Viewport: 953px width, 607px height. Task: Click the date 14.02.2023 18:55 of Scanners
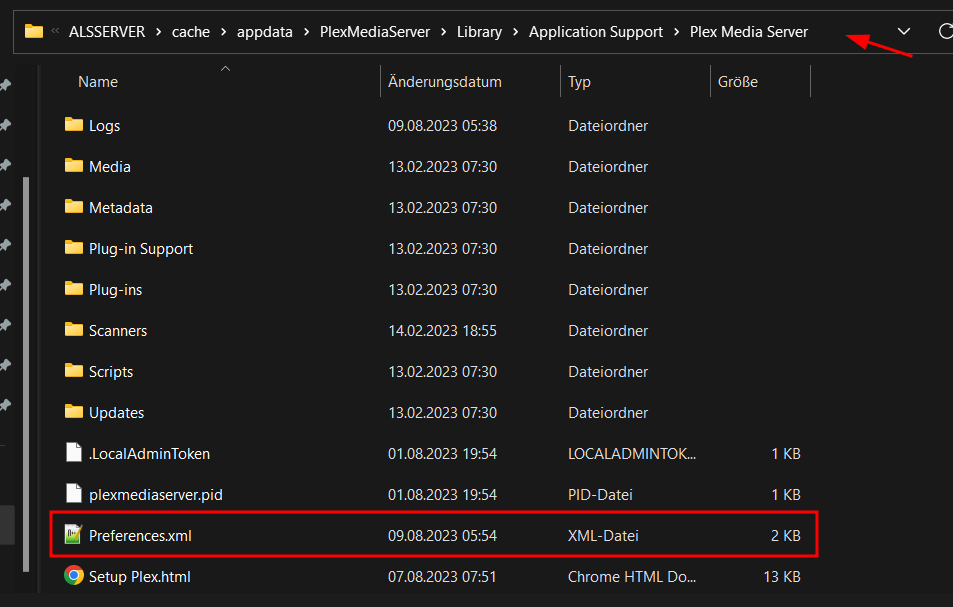coord(442,331)
